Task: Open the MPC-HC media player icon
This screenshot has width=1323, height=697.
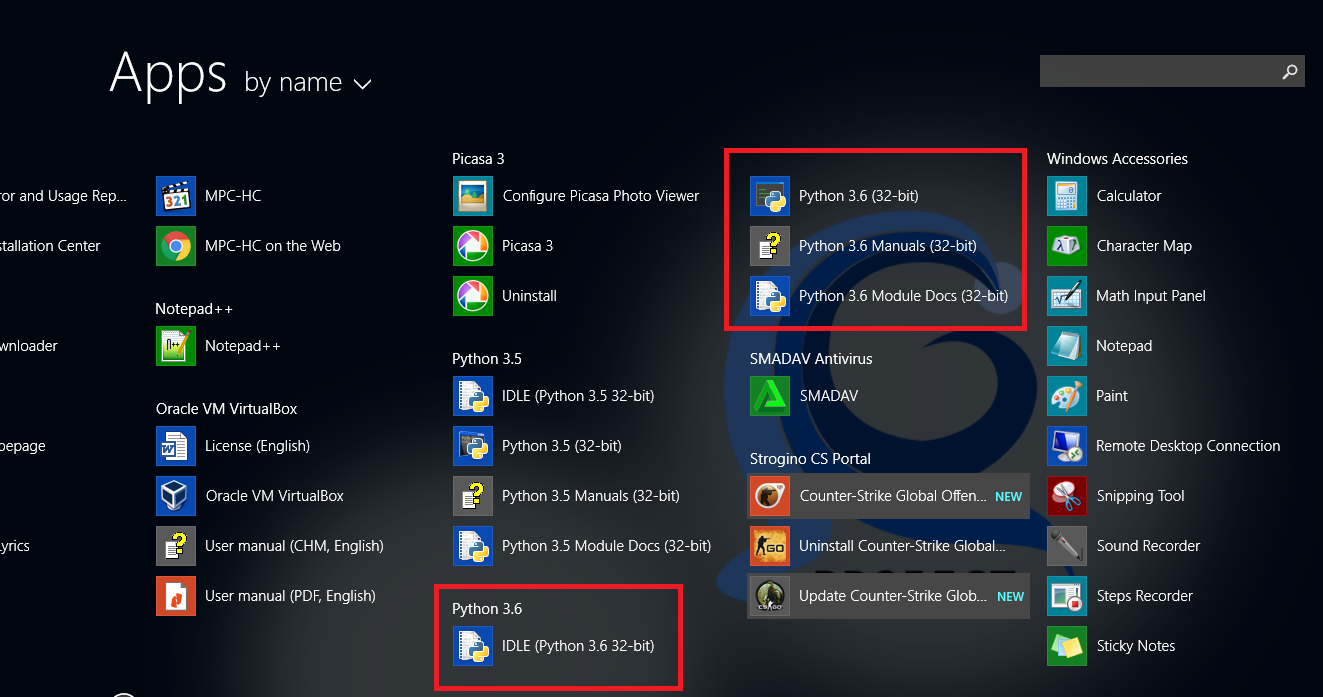Action: pyautogui.click(x=176, y=196)
